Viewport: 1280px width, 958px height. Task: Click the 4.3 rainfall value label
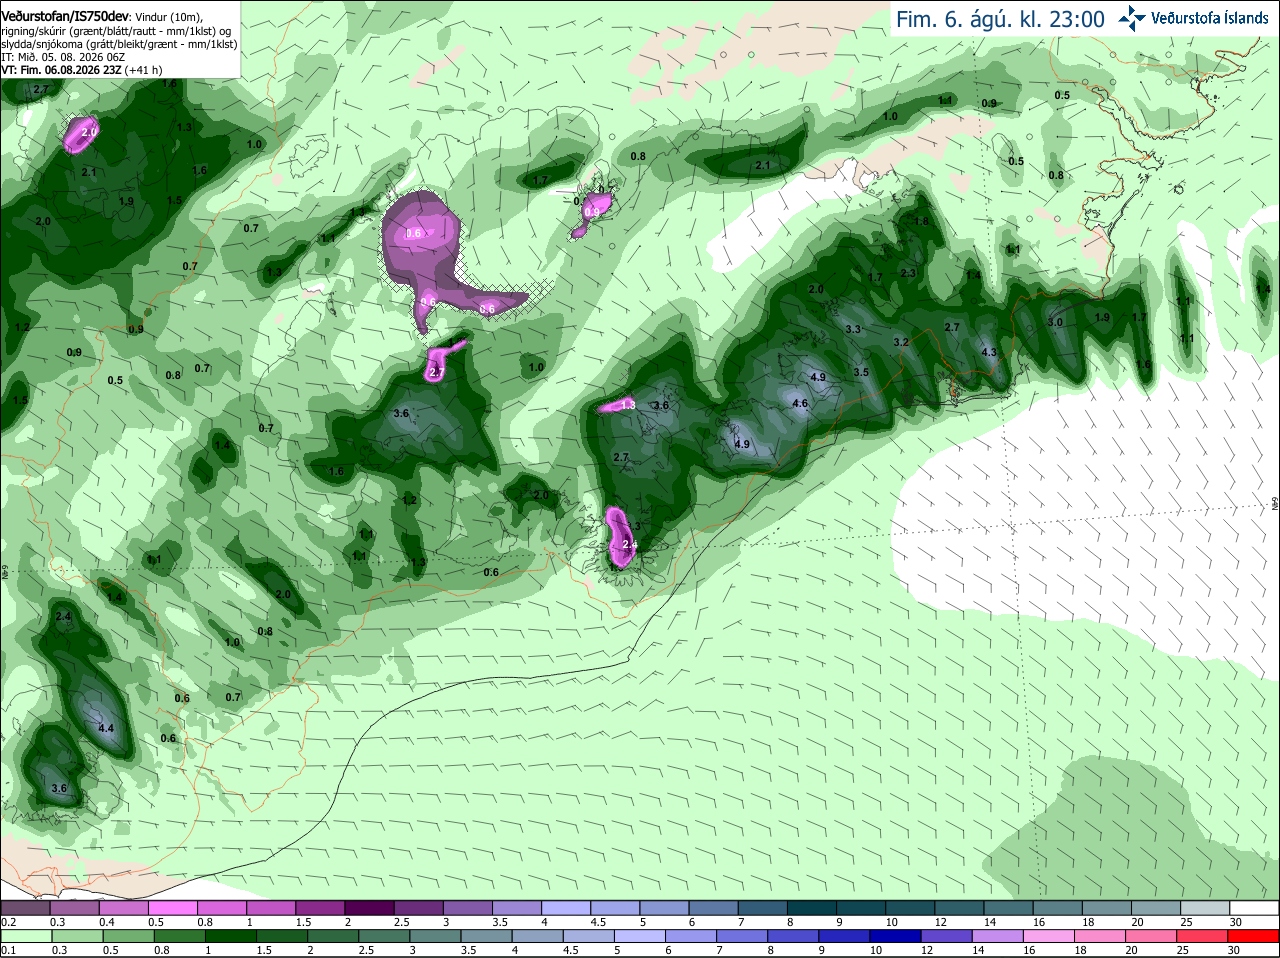[989, 353]
